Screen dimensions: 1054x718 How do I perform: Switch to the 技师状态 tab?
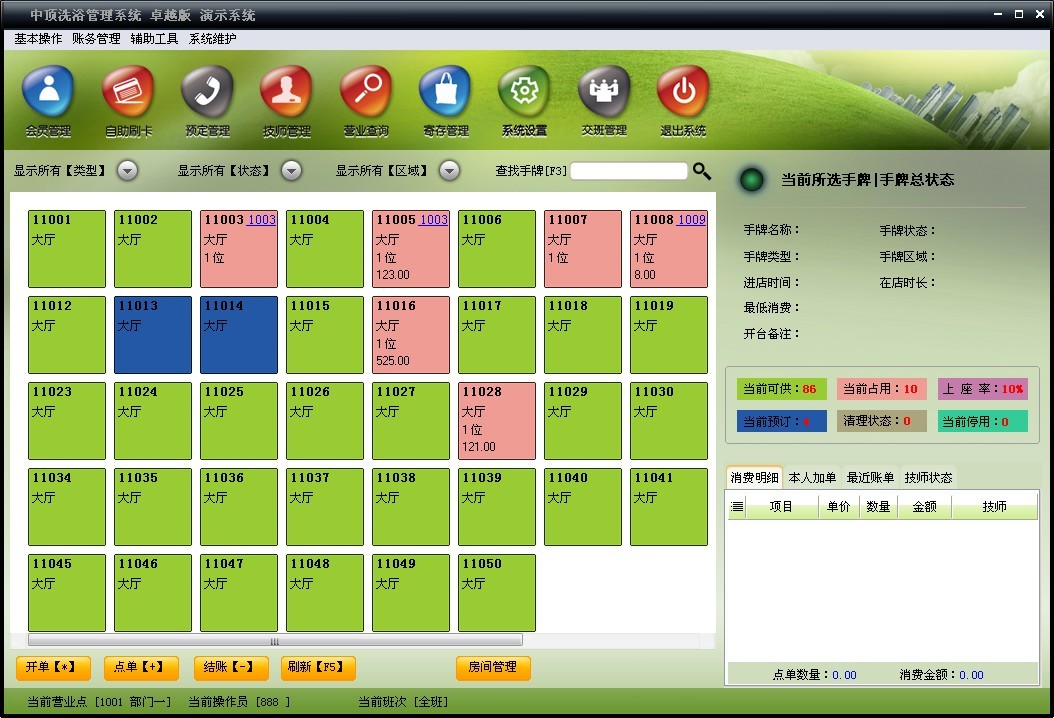pos(928,477)
